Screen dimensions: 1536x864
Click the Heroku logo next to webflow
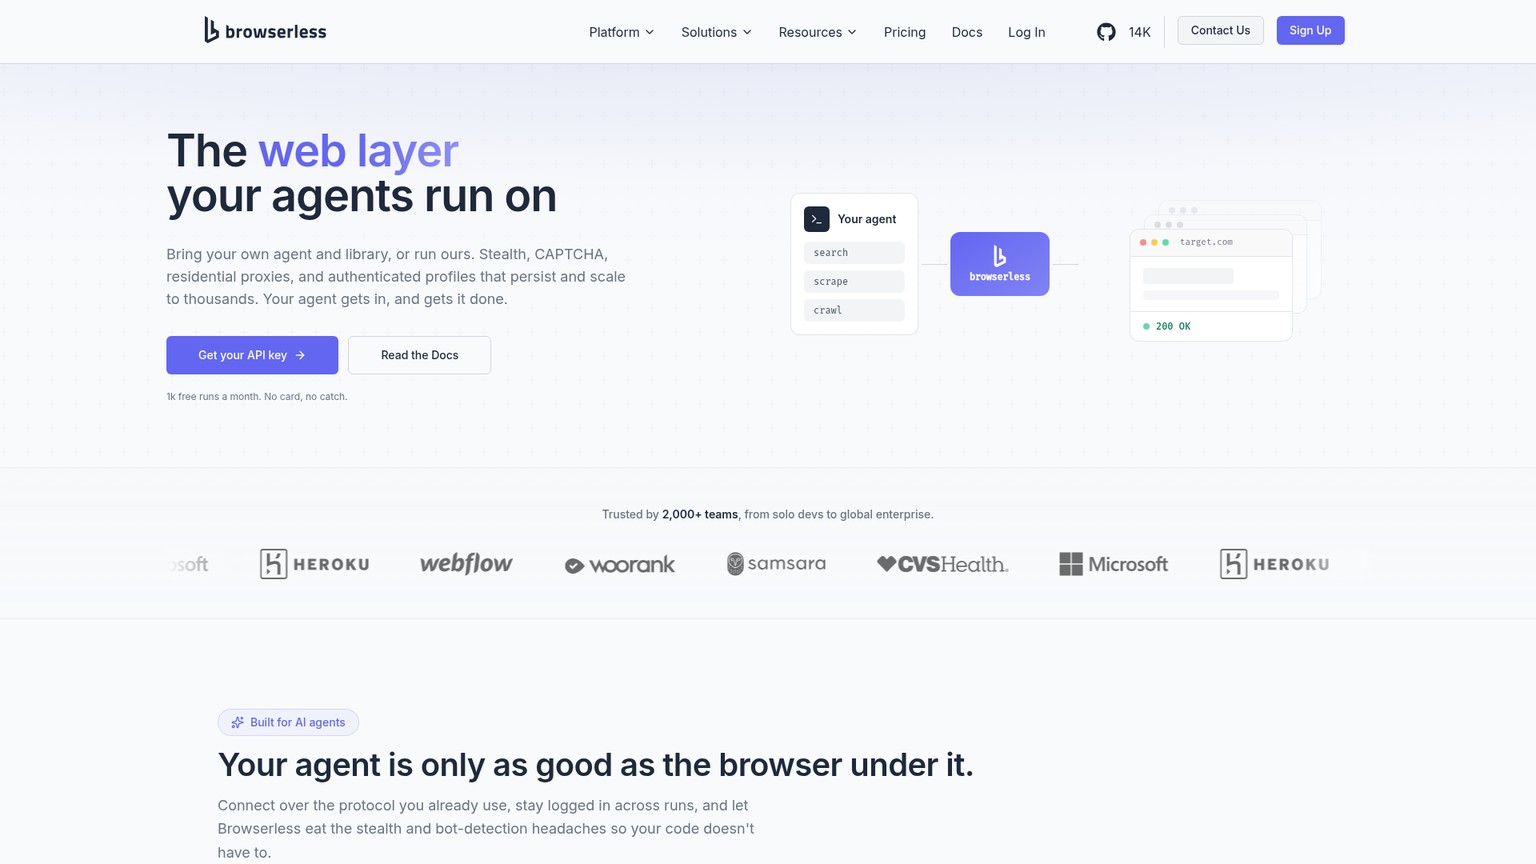click(315, 564)
